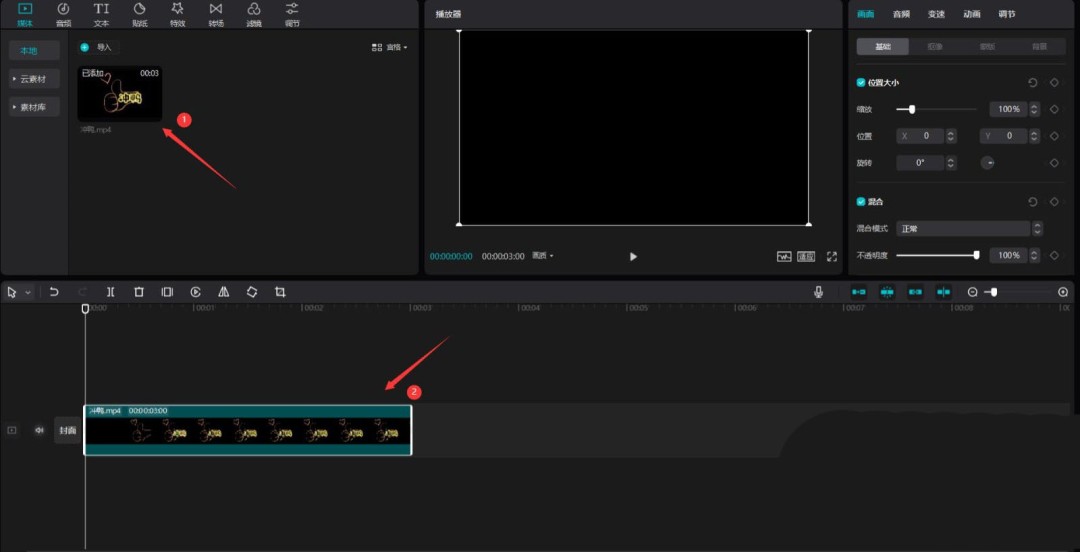1080x552 pixels.
Task: Click the microphone record voiceover icon
Action: [x=818, y=292]
